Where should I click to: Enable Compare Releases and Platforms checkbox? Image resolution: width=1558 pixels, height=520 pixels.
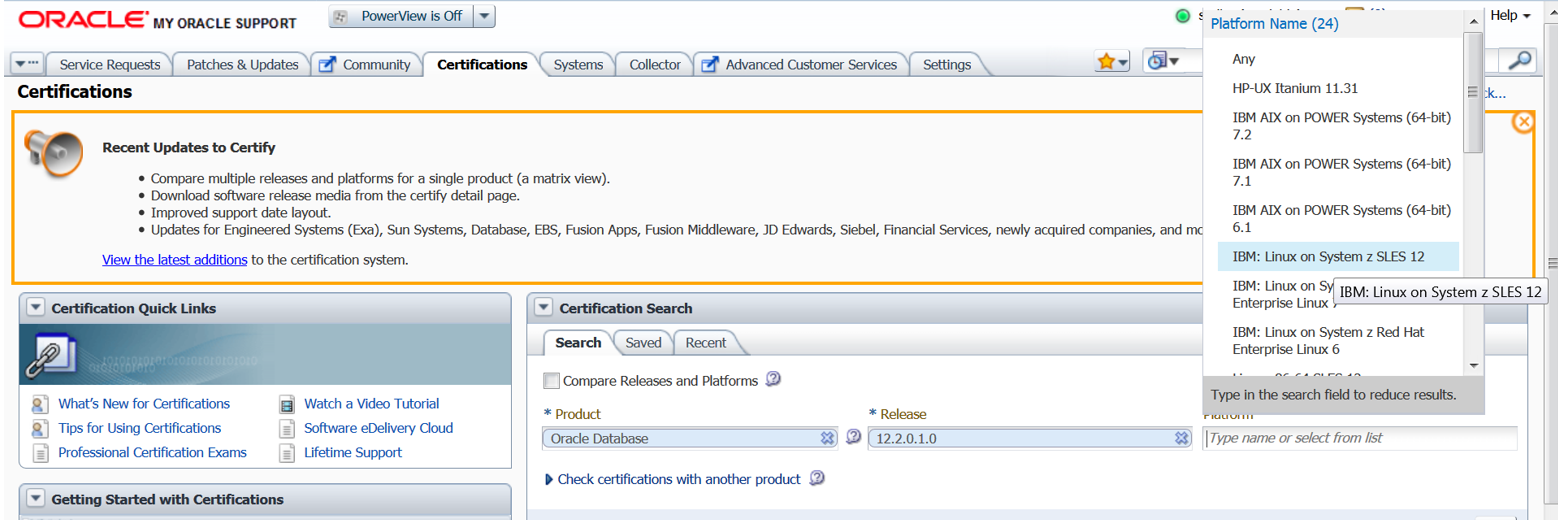[551, 381]
